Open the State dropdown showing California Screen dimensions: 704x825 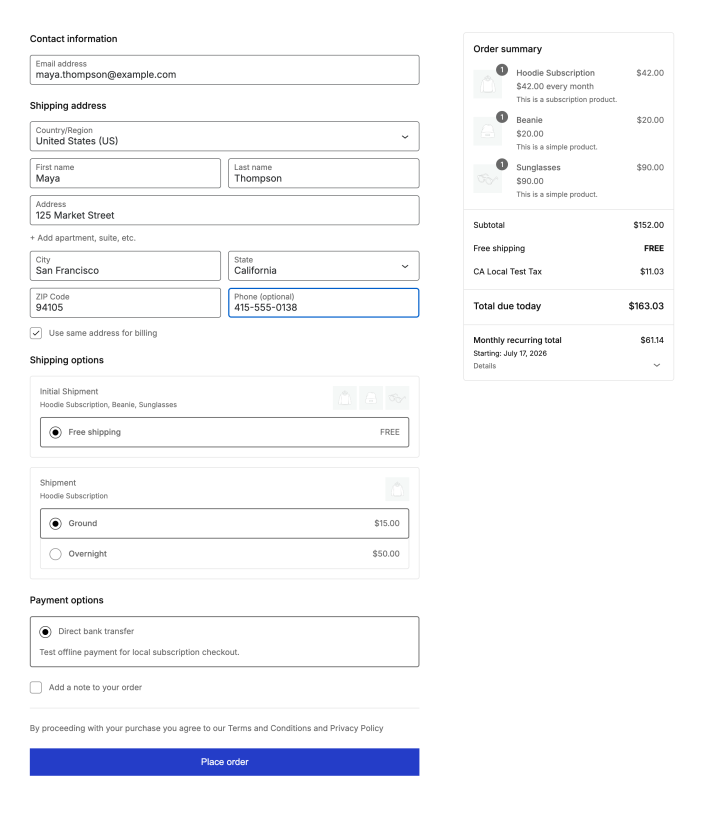pyautogui.click(x=324, y=266)
